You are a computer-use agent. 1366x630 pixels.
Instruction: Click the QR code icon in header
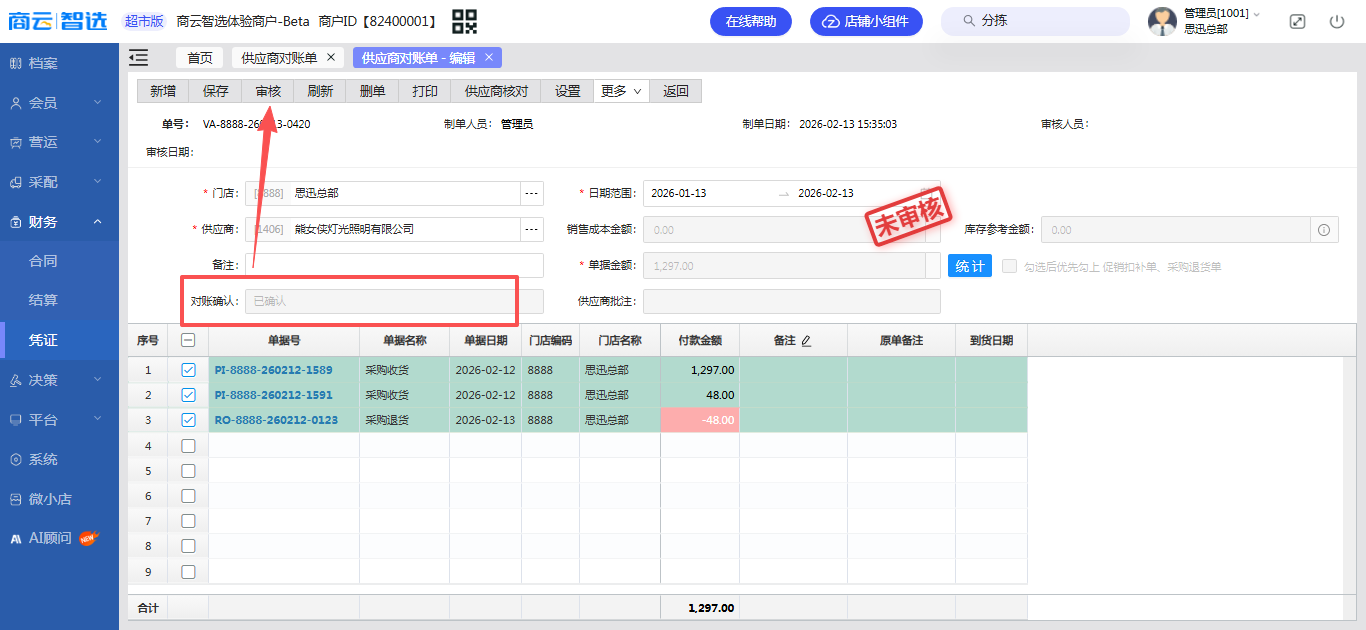[465, 21]
